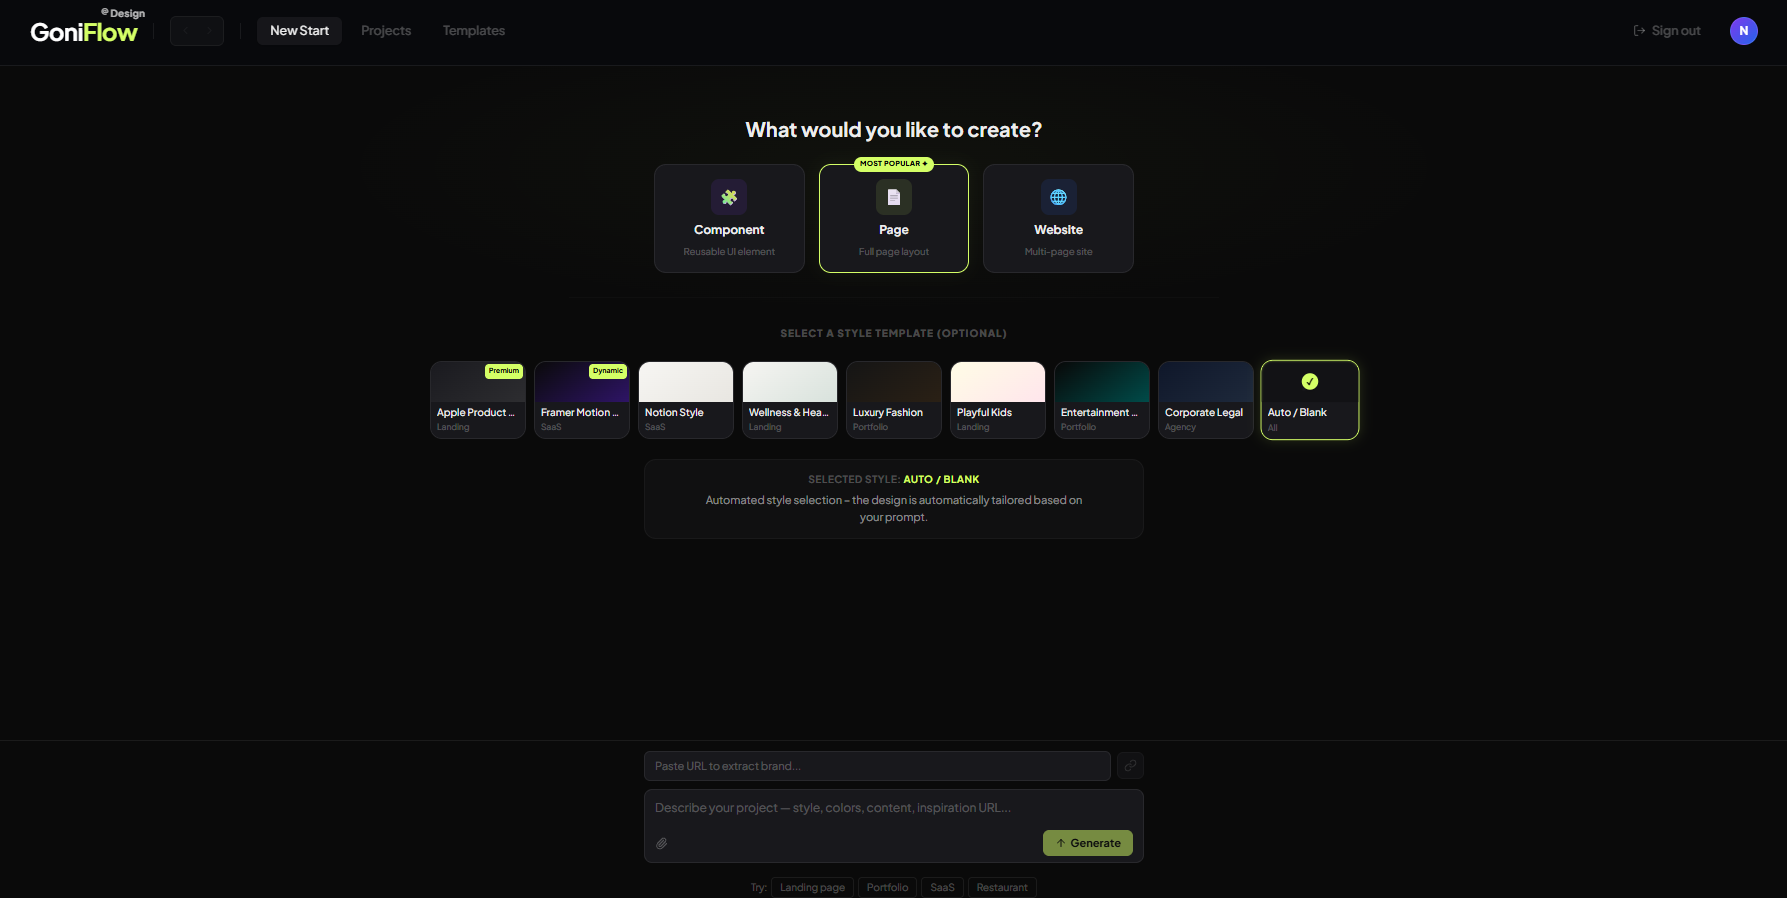
Task: Select the Entertainment portfolio template
Action: coord(1102,400)
